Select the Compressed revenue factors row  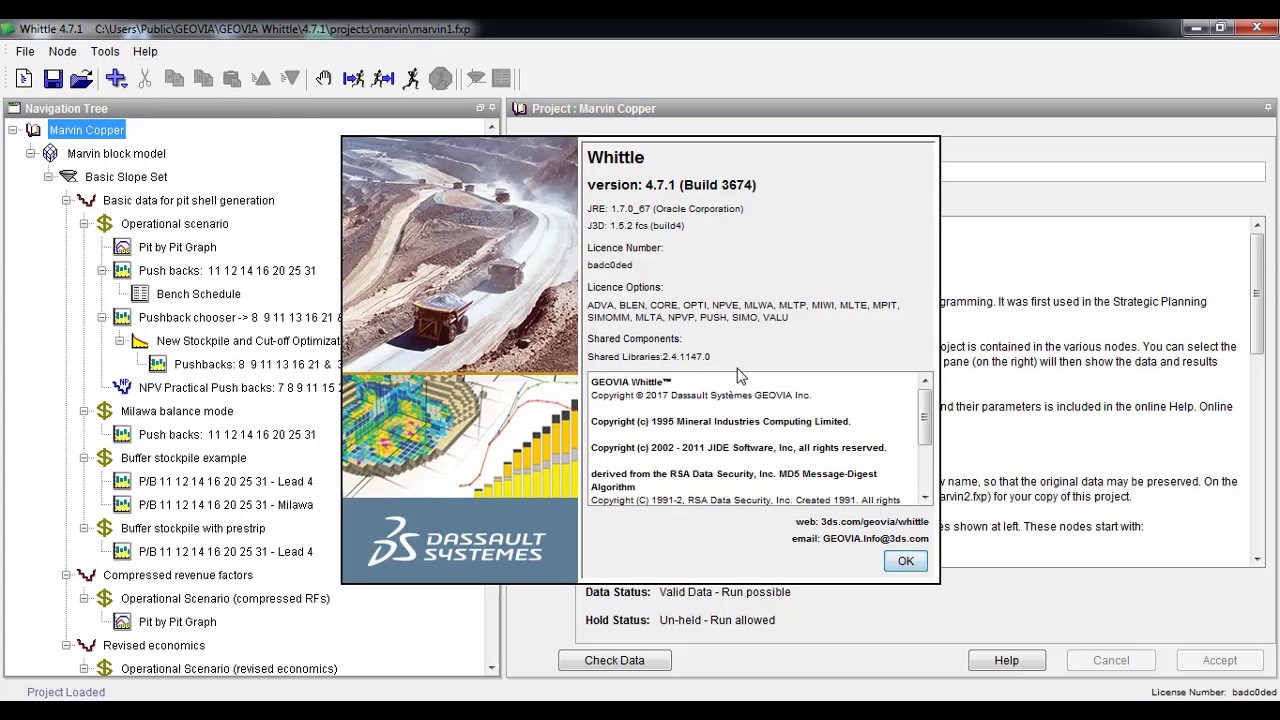[x=178, y=575]
